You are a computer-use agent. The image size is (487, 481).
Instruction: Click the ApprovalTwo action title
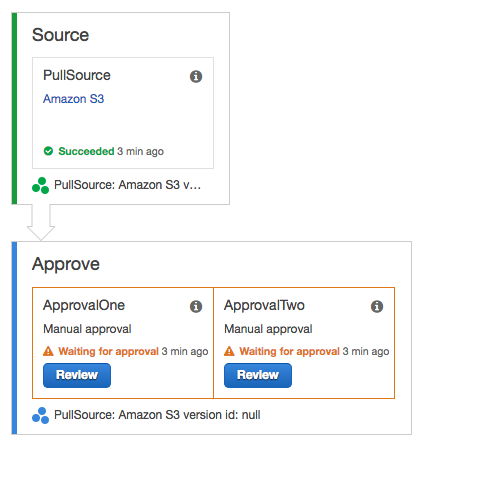264,305
